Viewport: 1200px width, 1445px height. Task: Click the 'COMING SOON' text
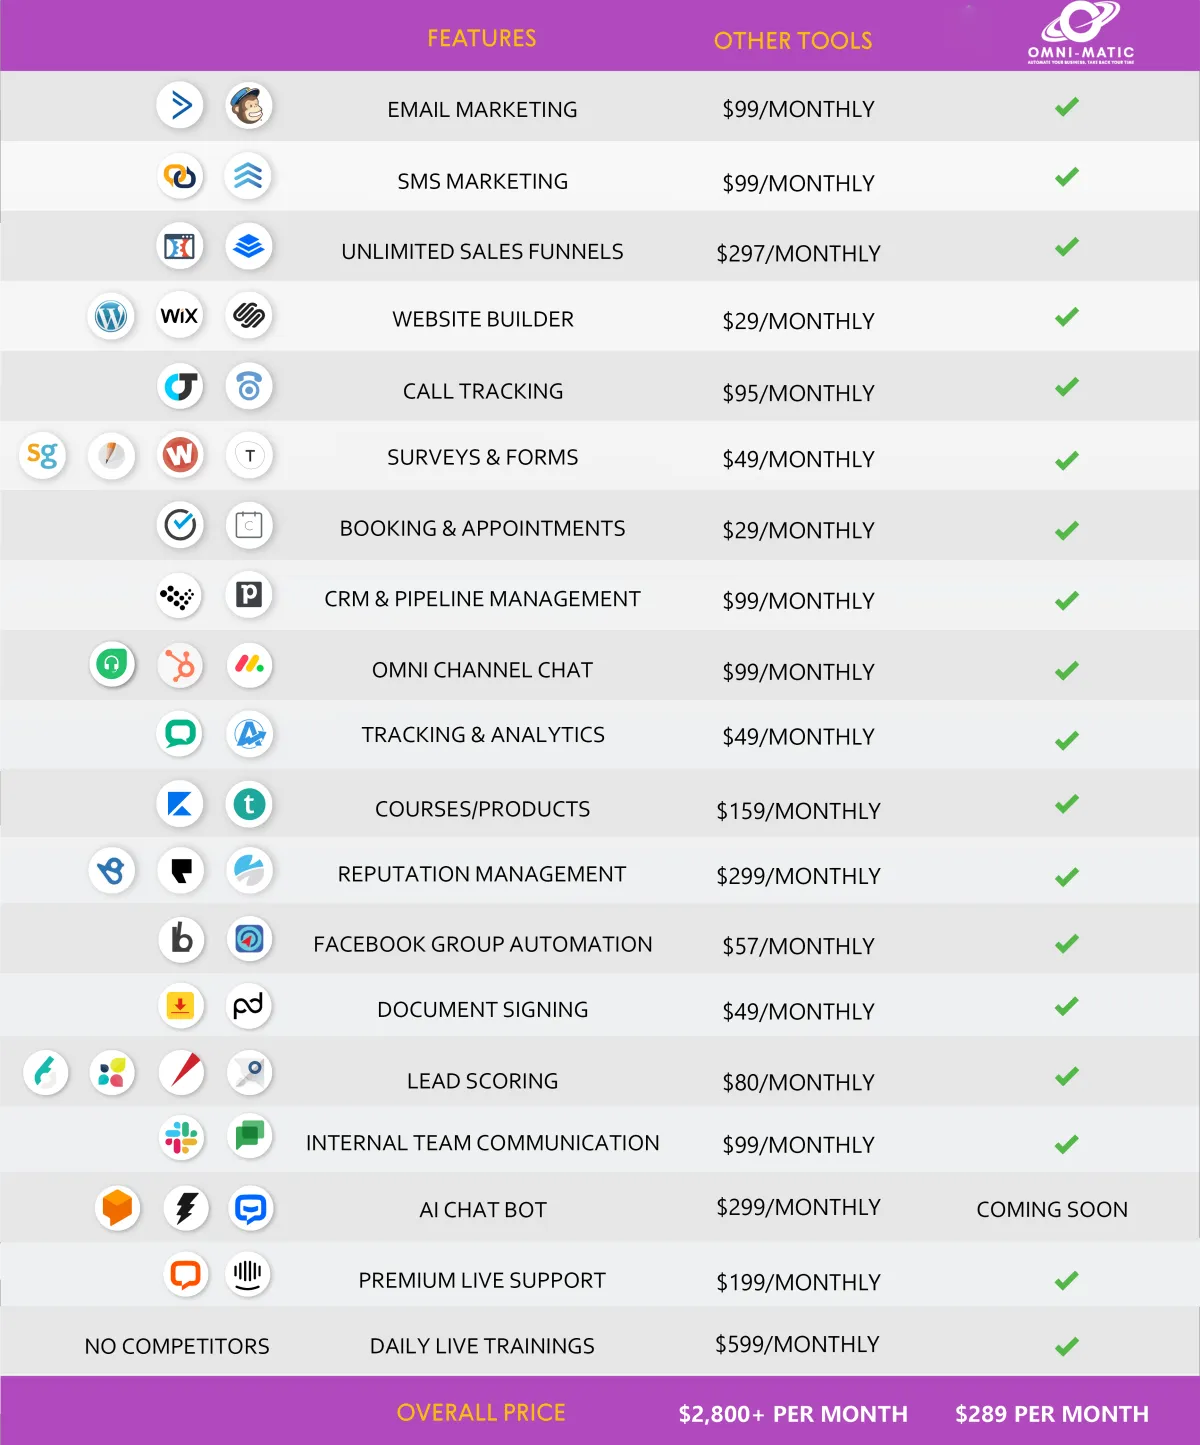[1052, 1209]
